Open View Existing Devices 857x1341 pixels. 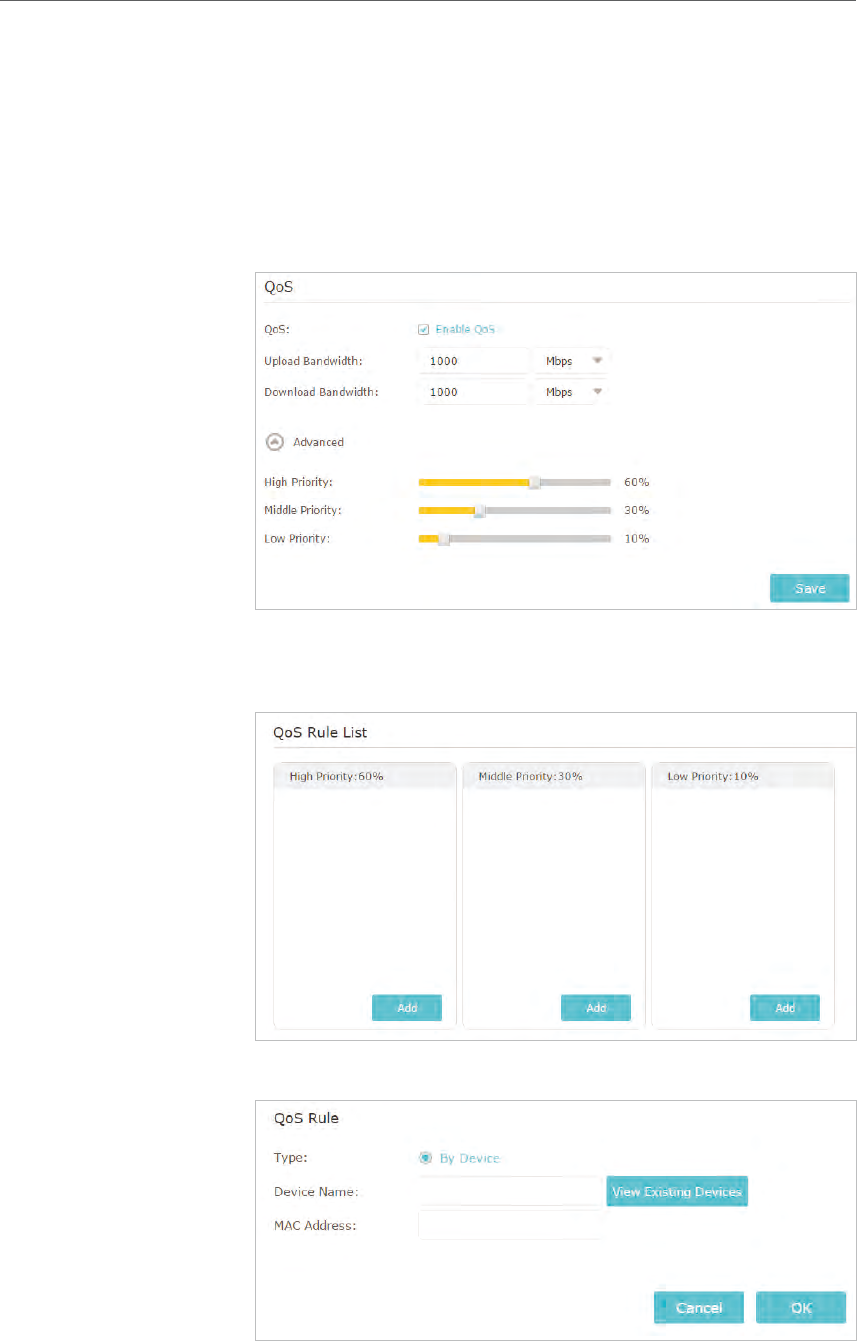tap(677, 1191)
